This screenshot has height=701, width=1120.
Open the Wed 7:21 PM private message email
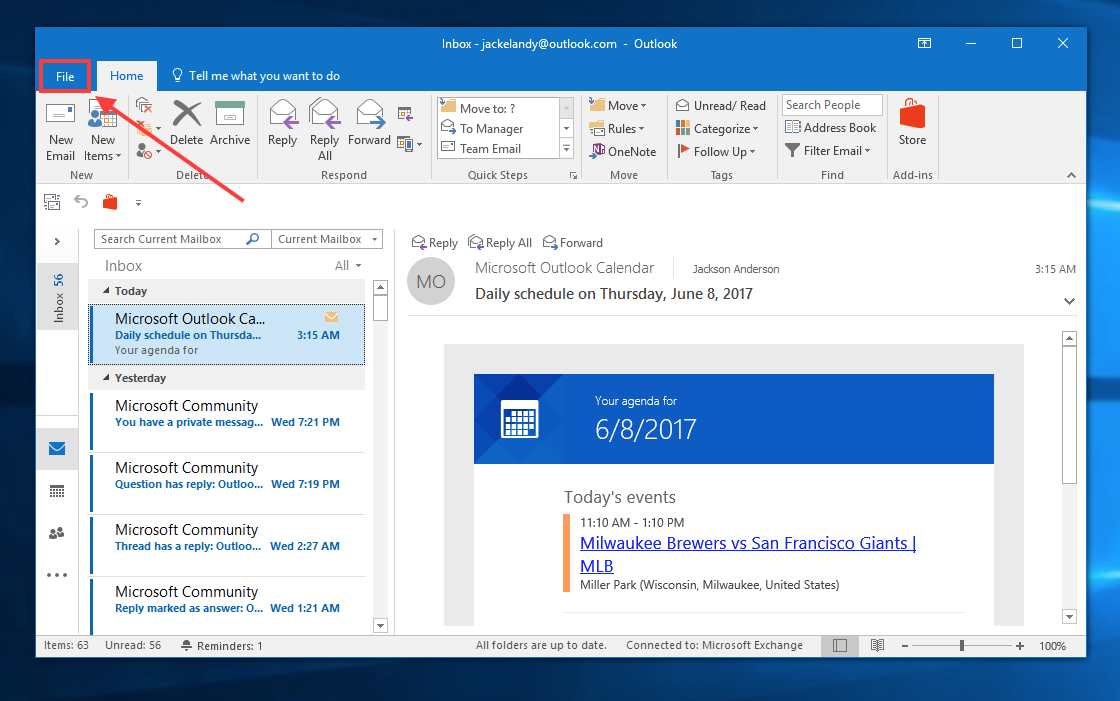tap(227, 420)
